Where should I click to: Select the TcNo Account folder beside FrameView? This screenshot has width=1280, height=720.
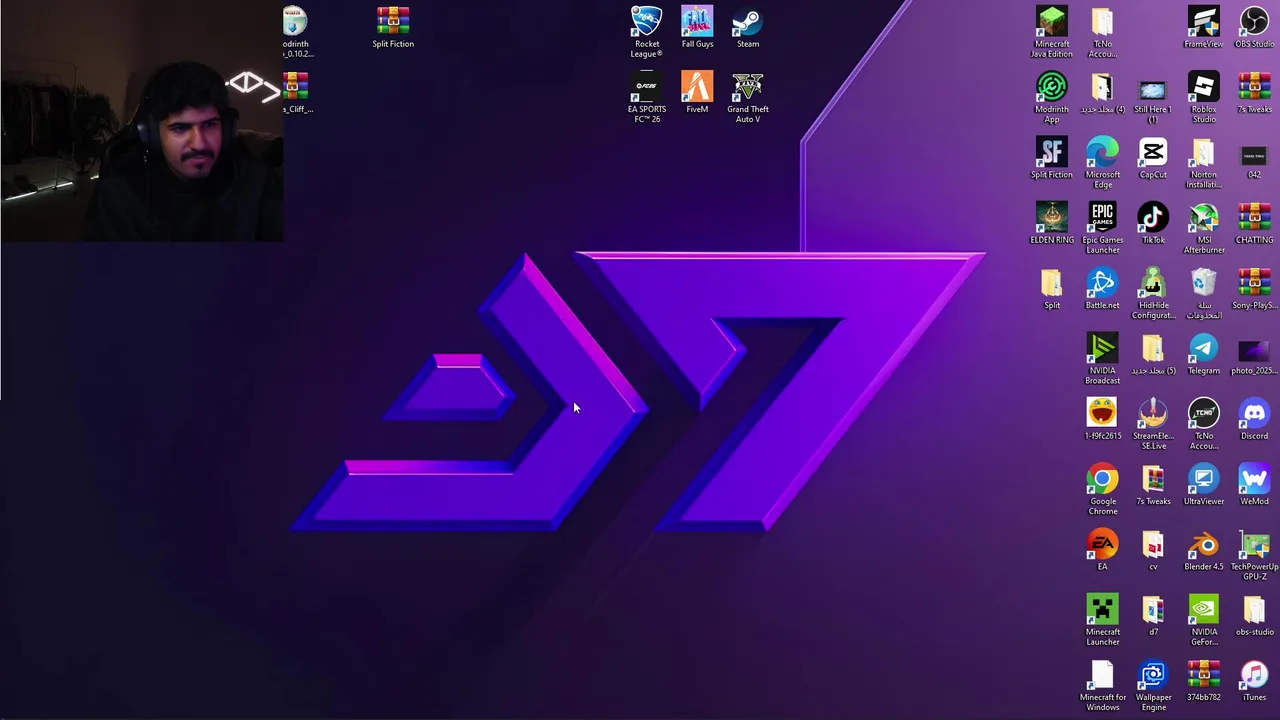pyautogui.click(x=1102, y=31)
